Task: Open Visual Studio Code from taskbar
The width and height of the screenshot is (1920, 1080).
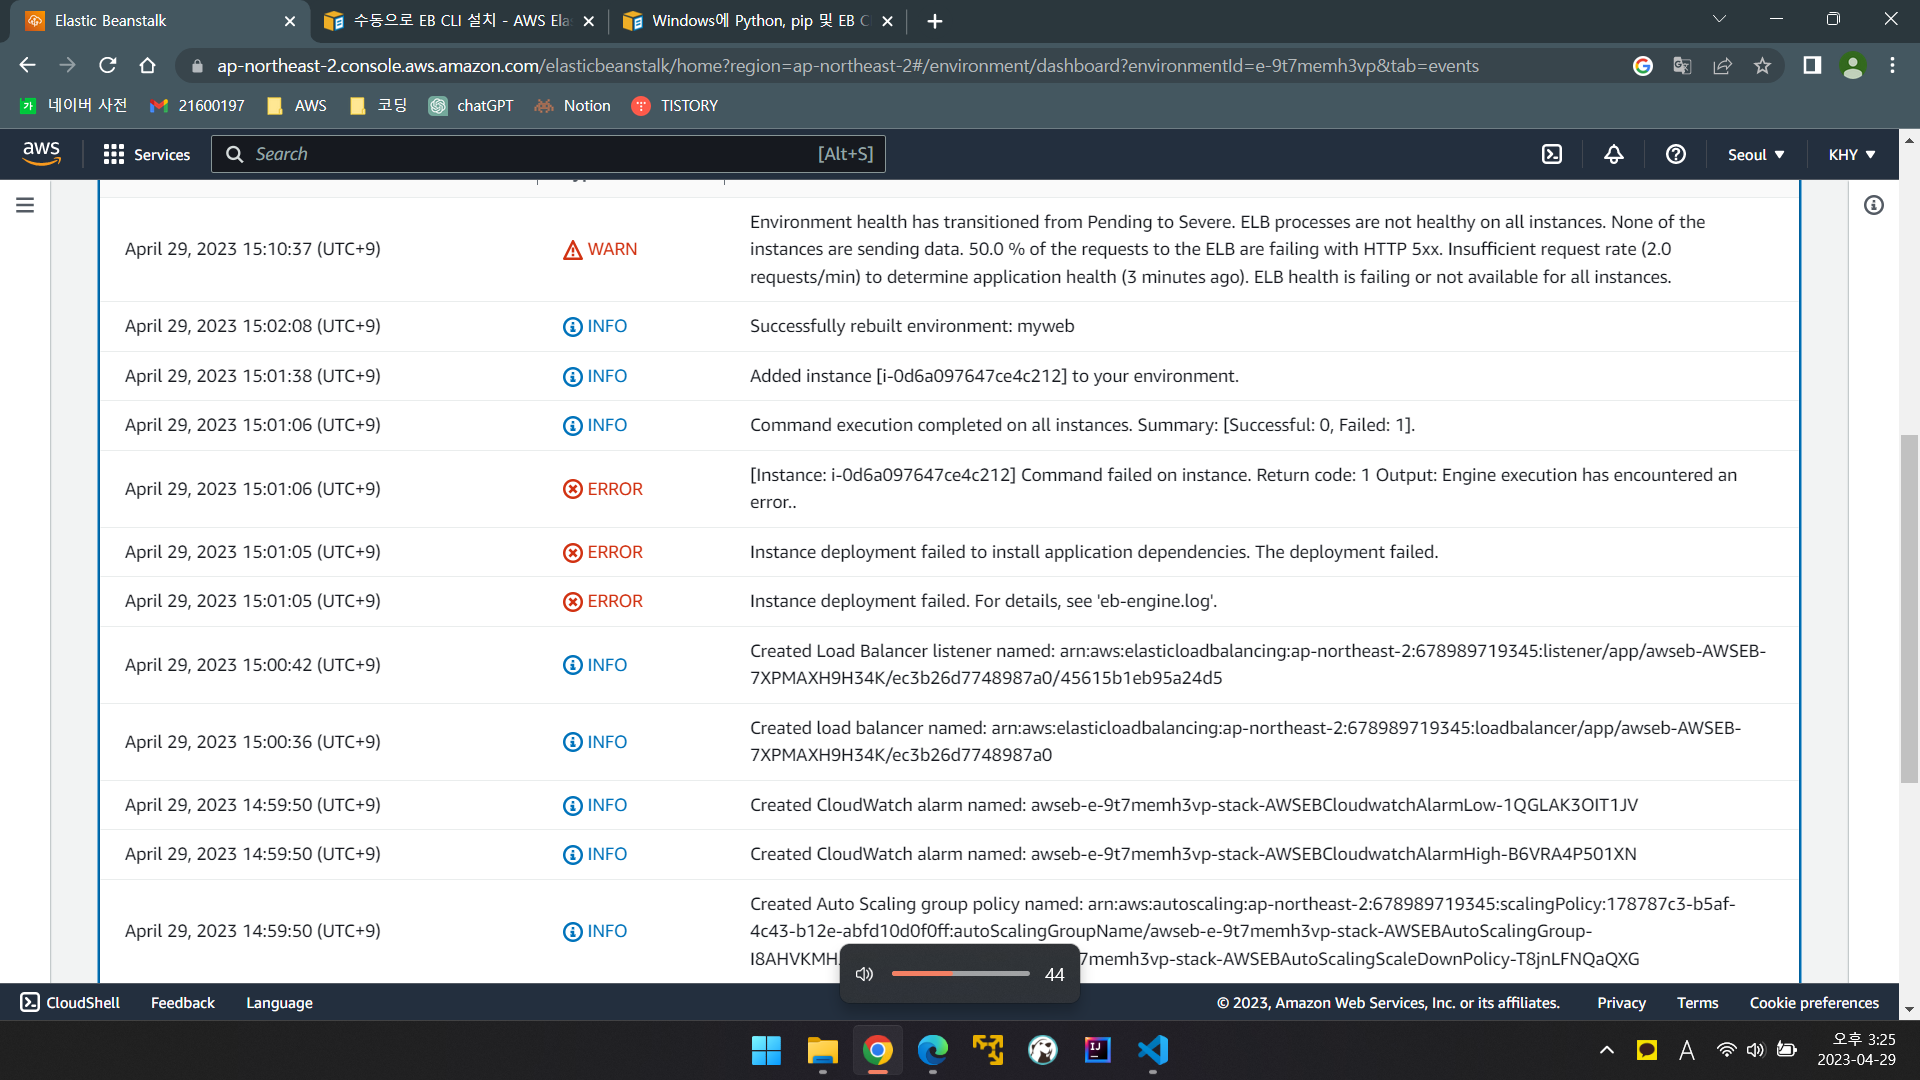Action: point(1152,1050)
